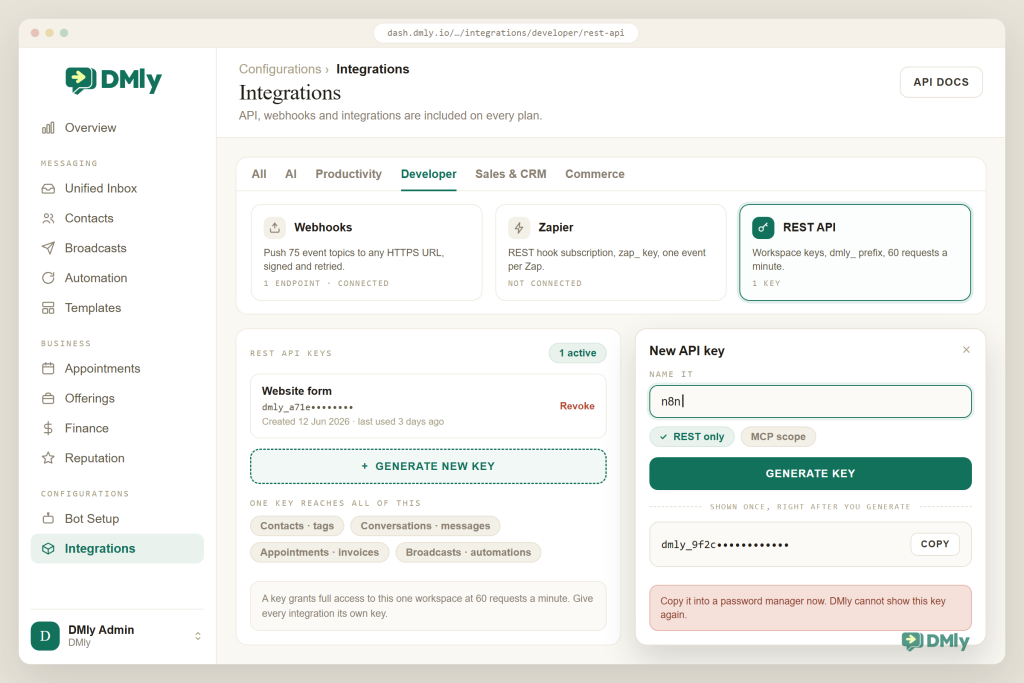
Task: Click the Zapier lightning bolt icon
Action: [x=519, y=227]
